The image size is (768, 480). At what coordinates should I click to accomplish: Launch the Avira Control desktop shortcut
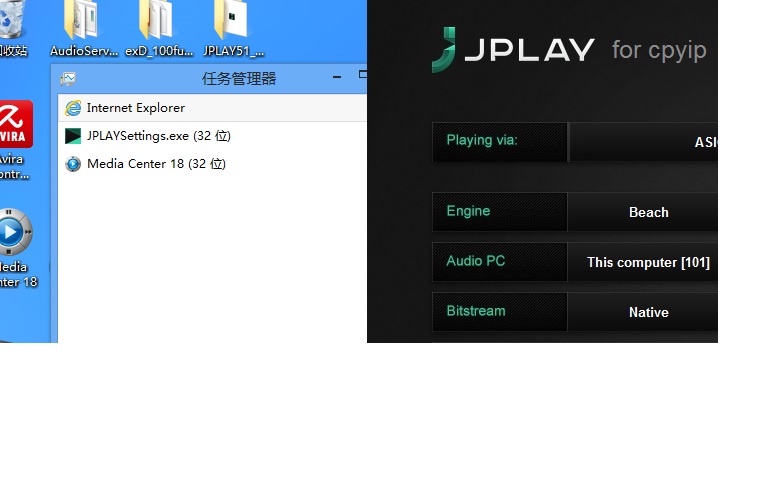15,140
